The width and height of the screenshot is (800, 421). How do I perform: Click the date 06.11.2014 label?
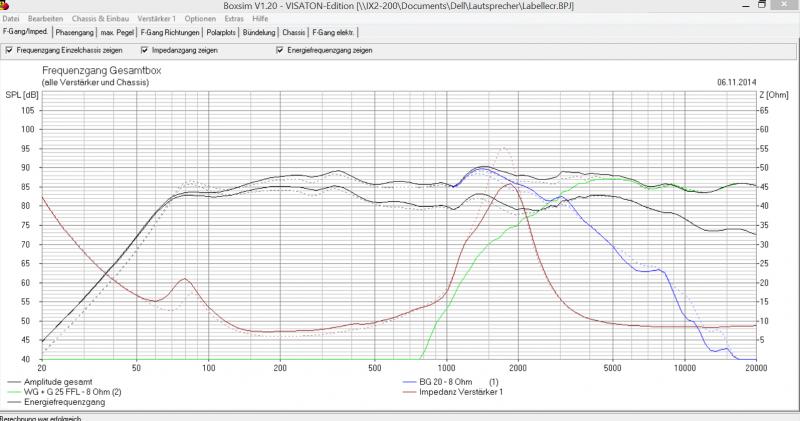(737, 82)
